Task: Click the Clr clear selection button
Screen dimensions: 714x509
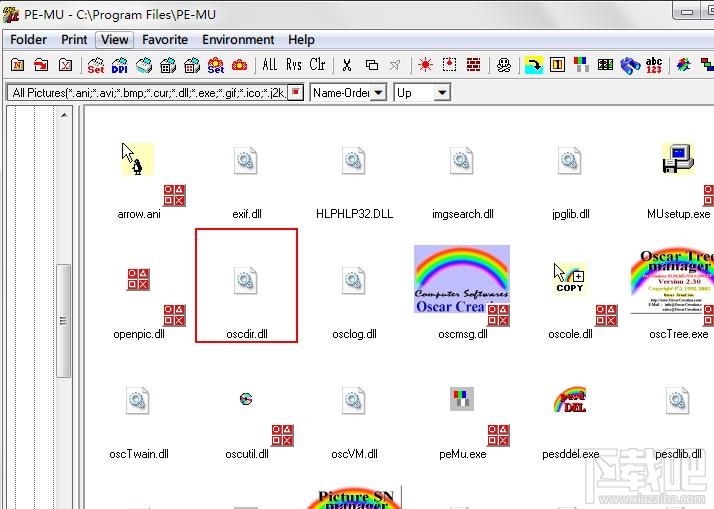Action: 317,65
